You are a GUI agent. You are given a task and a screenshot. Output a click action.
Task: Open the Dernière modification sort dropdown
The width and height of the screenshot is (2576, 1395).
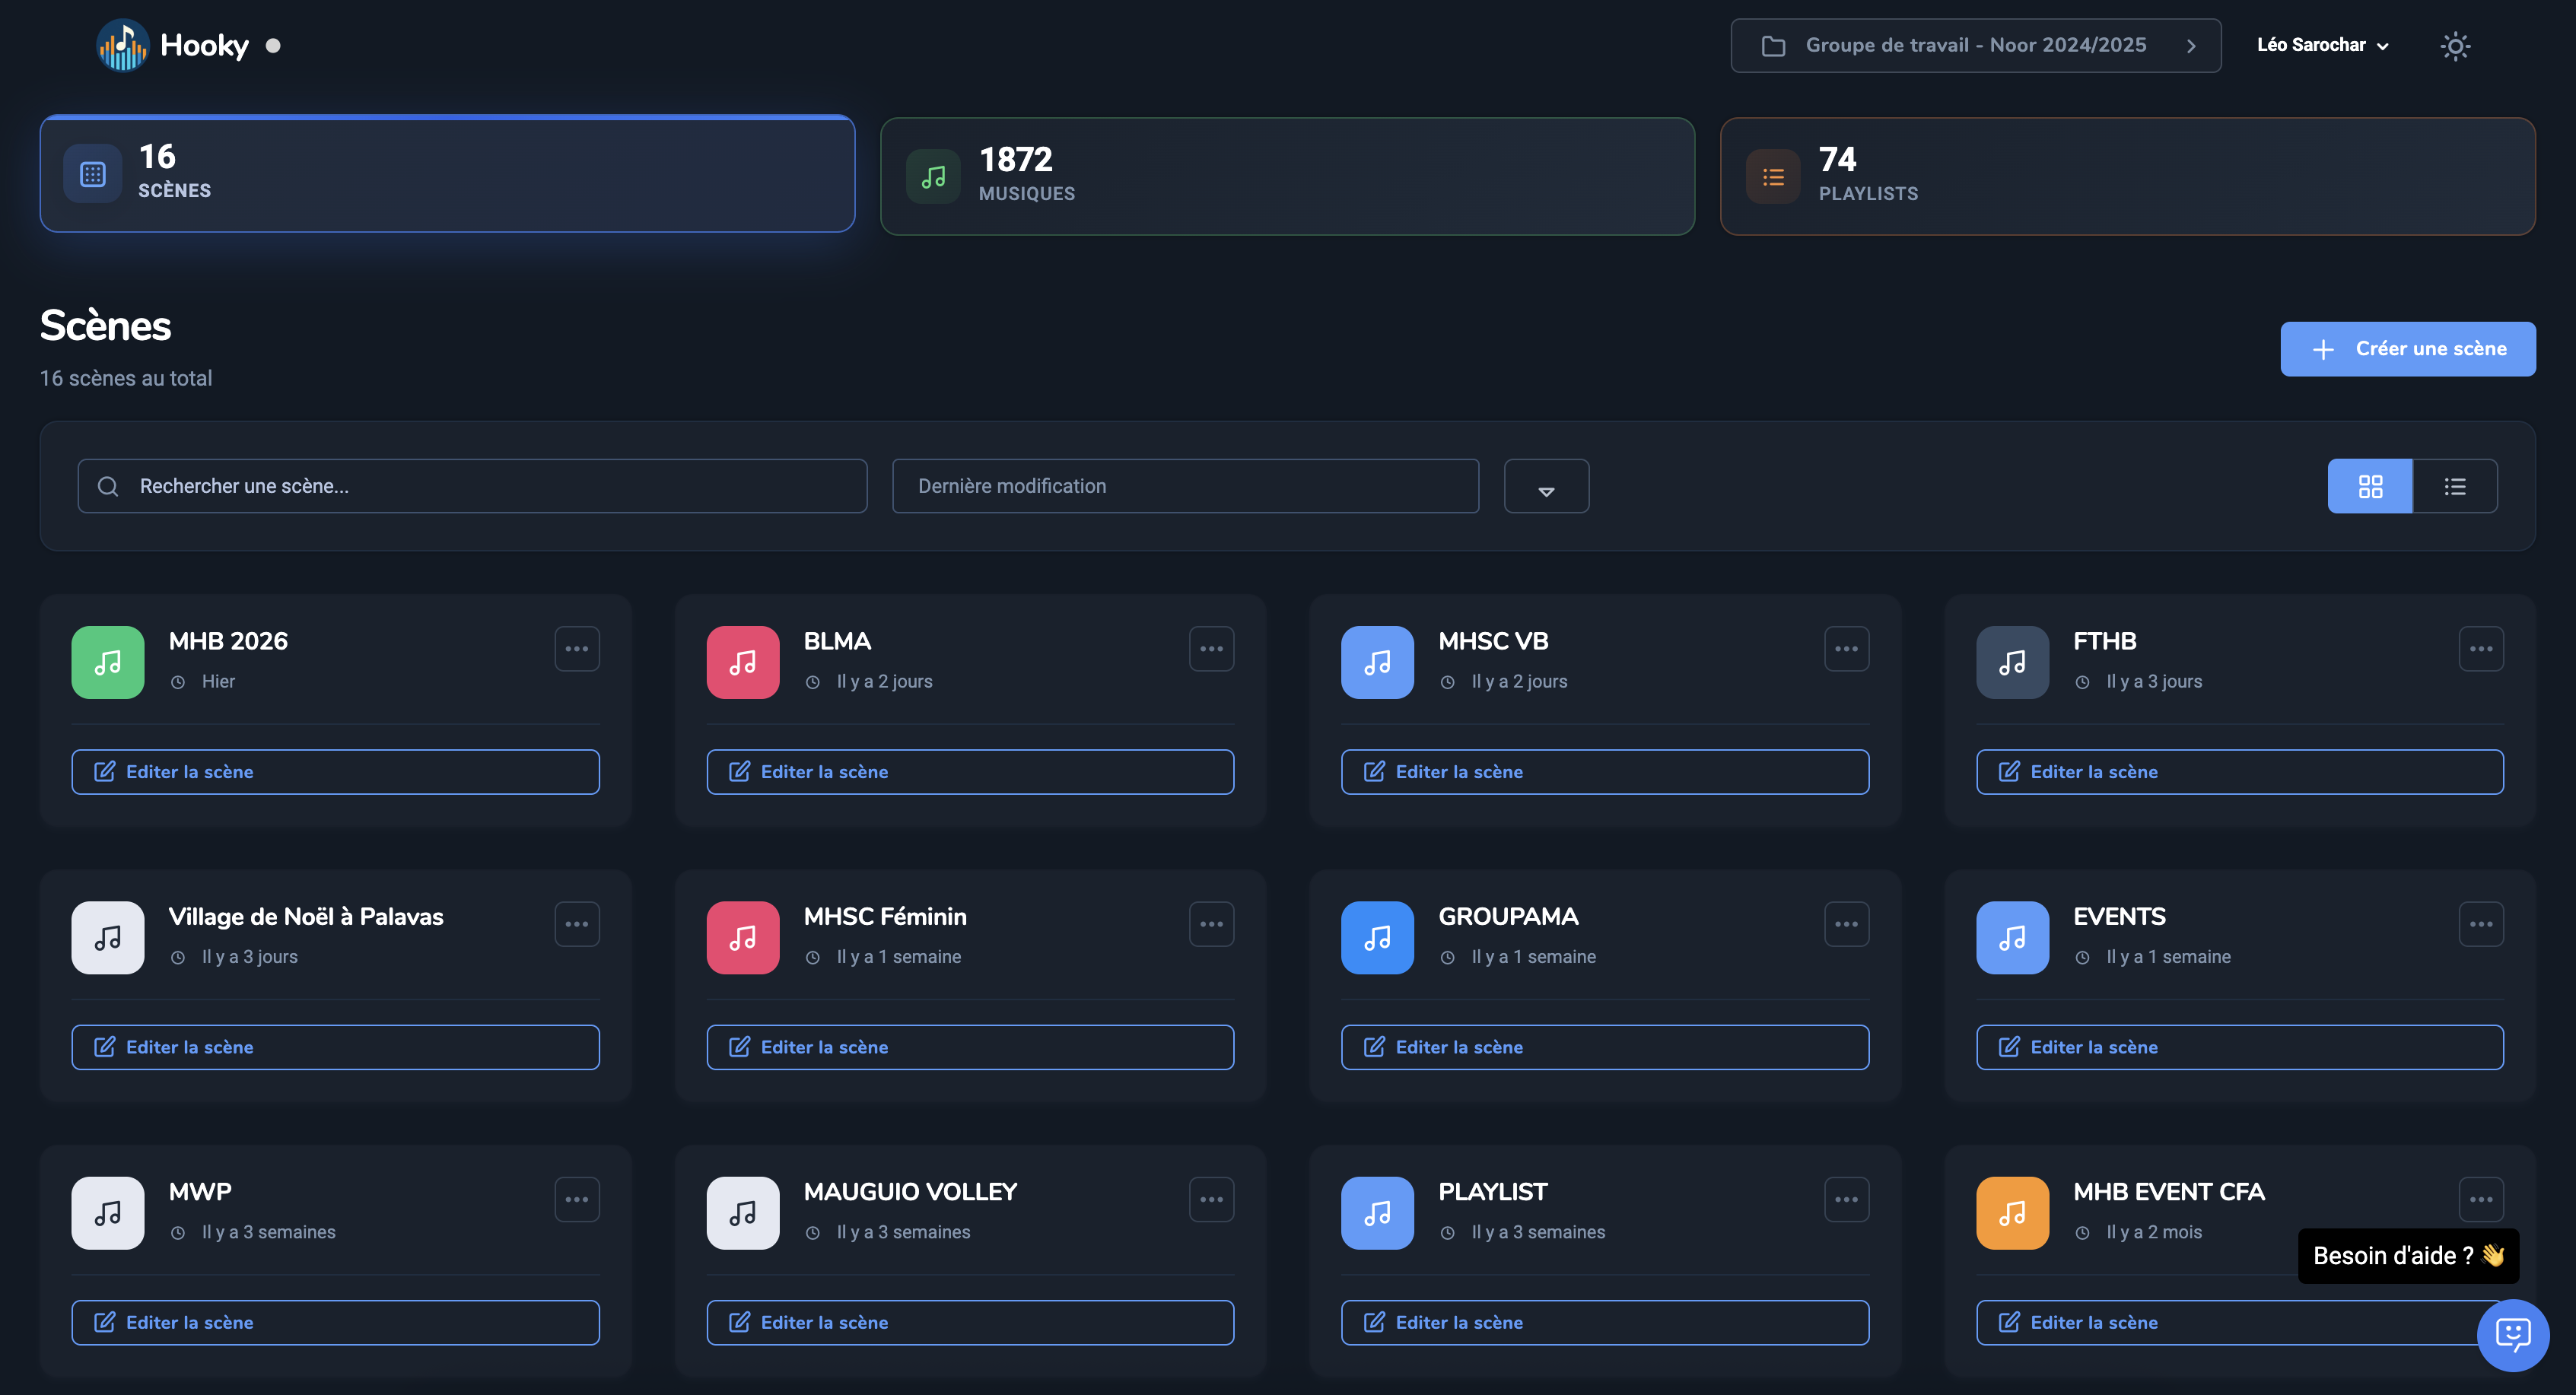coord(1185,486)
